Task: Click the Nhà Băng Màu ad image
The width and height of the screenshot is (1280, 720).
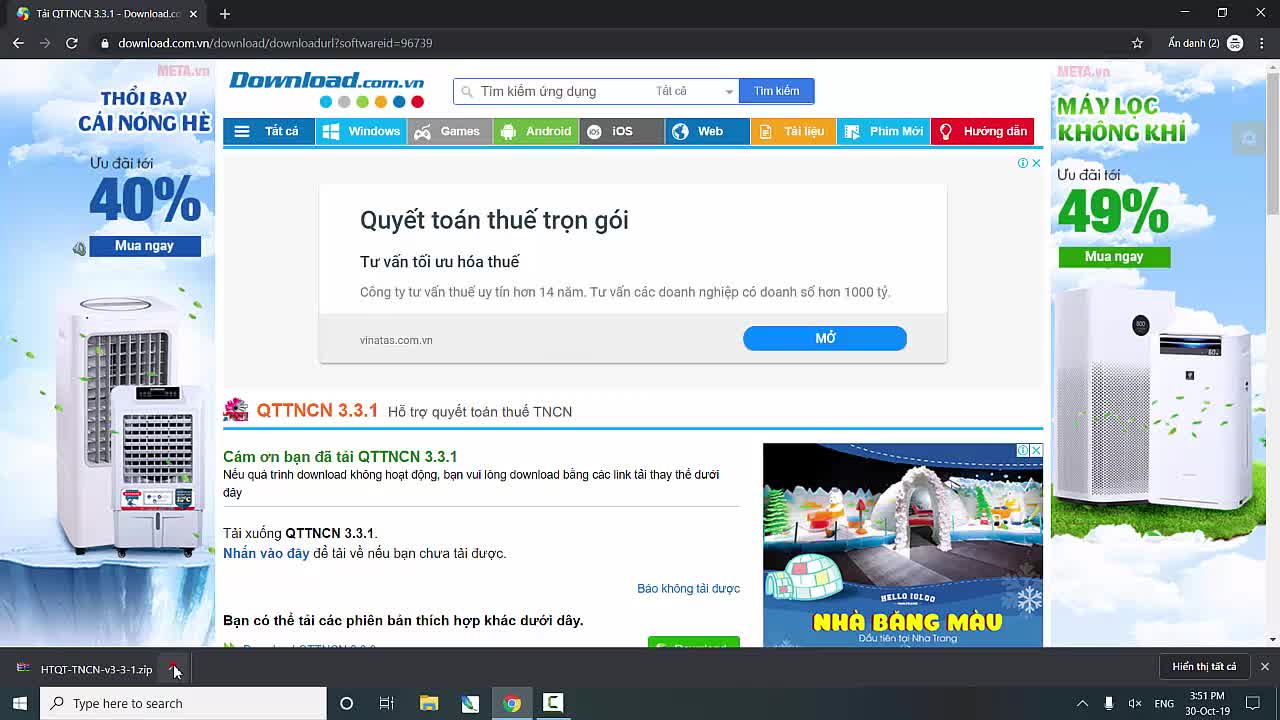Action: pos(902,545)
